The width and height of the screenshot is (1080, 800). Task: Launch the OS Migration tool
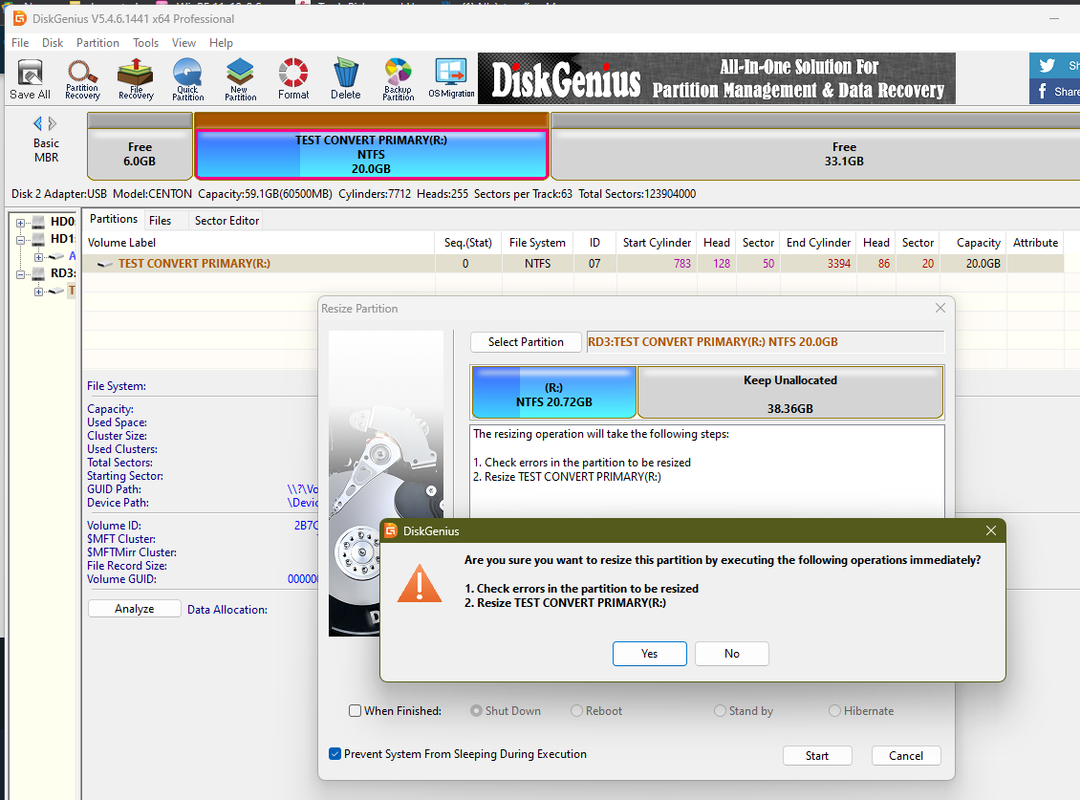coord(451,79)
